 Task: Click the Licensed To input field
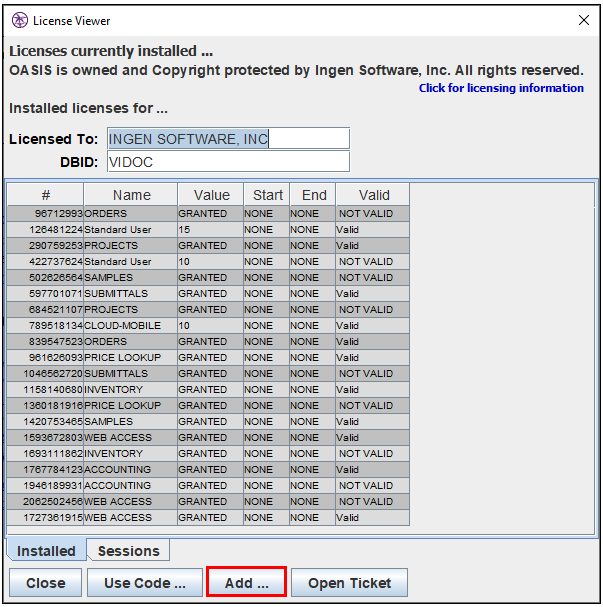pos(228,139)
